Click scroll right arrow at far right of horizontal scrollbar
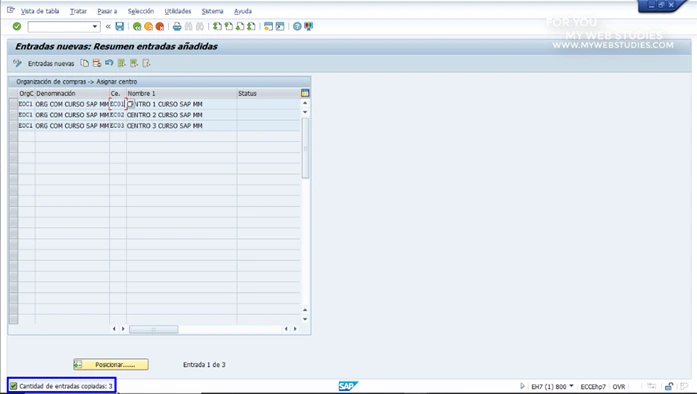697x394 pixels. click(x=295, y=329)
